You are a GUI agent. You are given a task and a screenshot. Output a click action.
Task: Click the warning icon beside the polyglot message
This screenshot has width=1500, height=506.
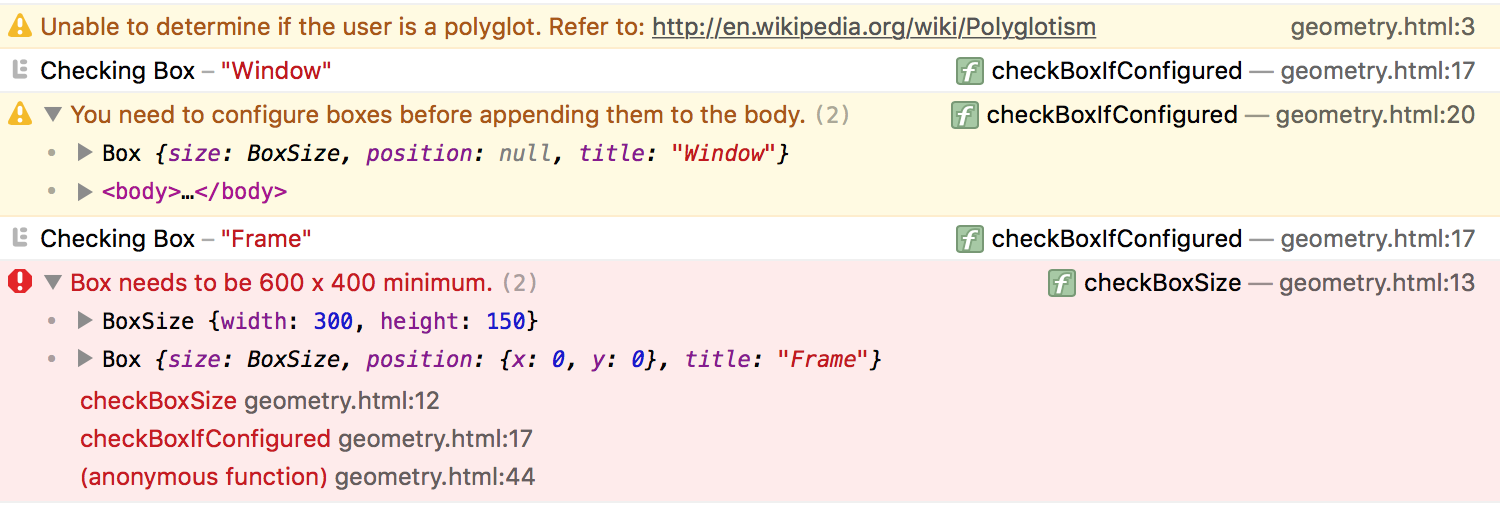point(19,27)
